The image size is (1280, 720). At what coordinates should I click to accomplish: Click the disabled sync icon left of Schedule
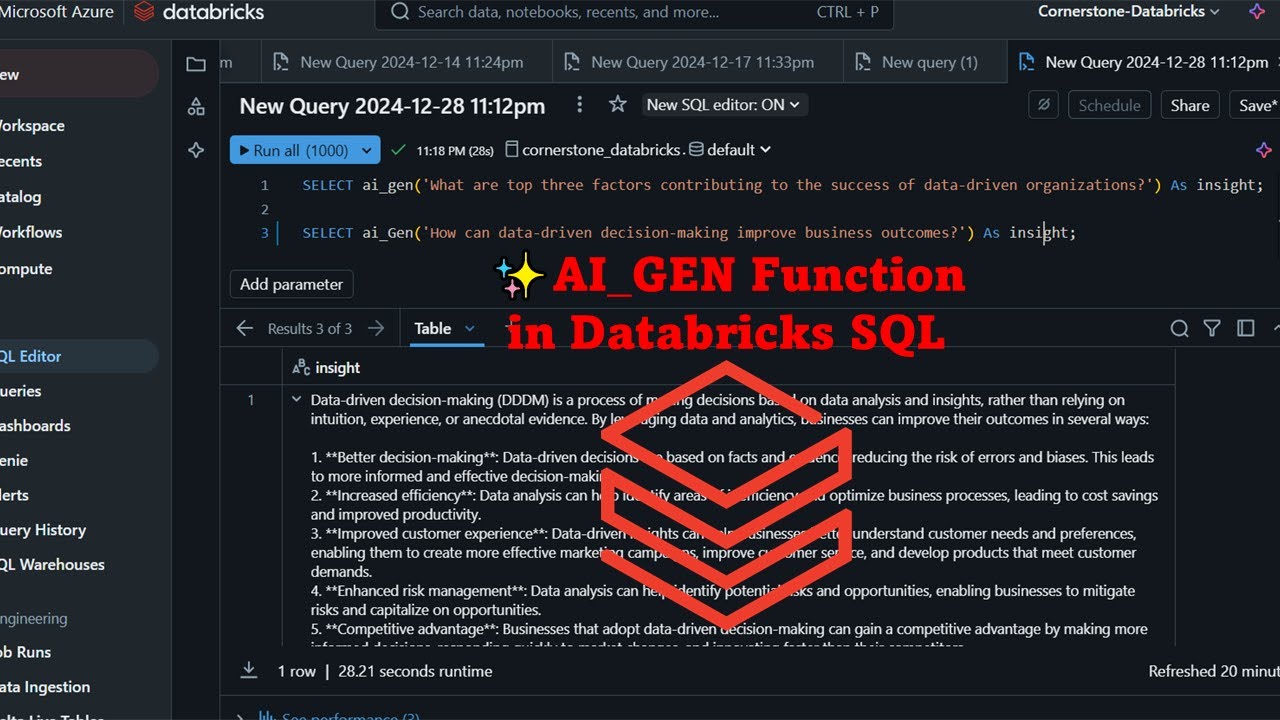pos(1043,105)
